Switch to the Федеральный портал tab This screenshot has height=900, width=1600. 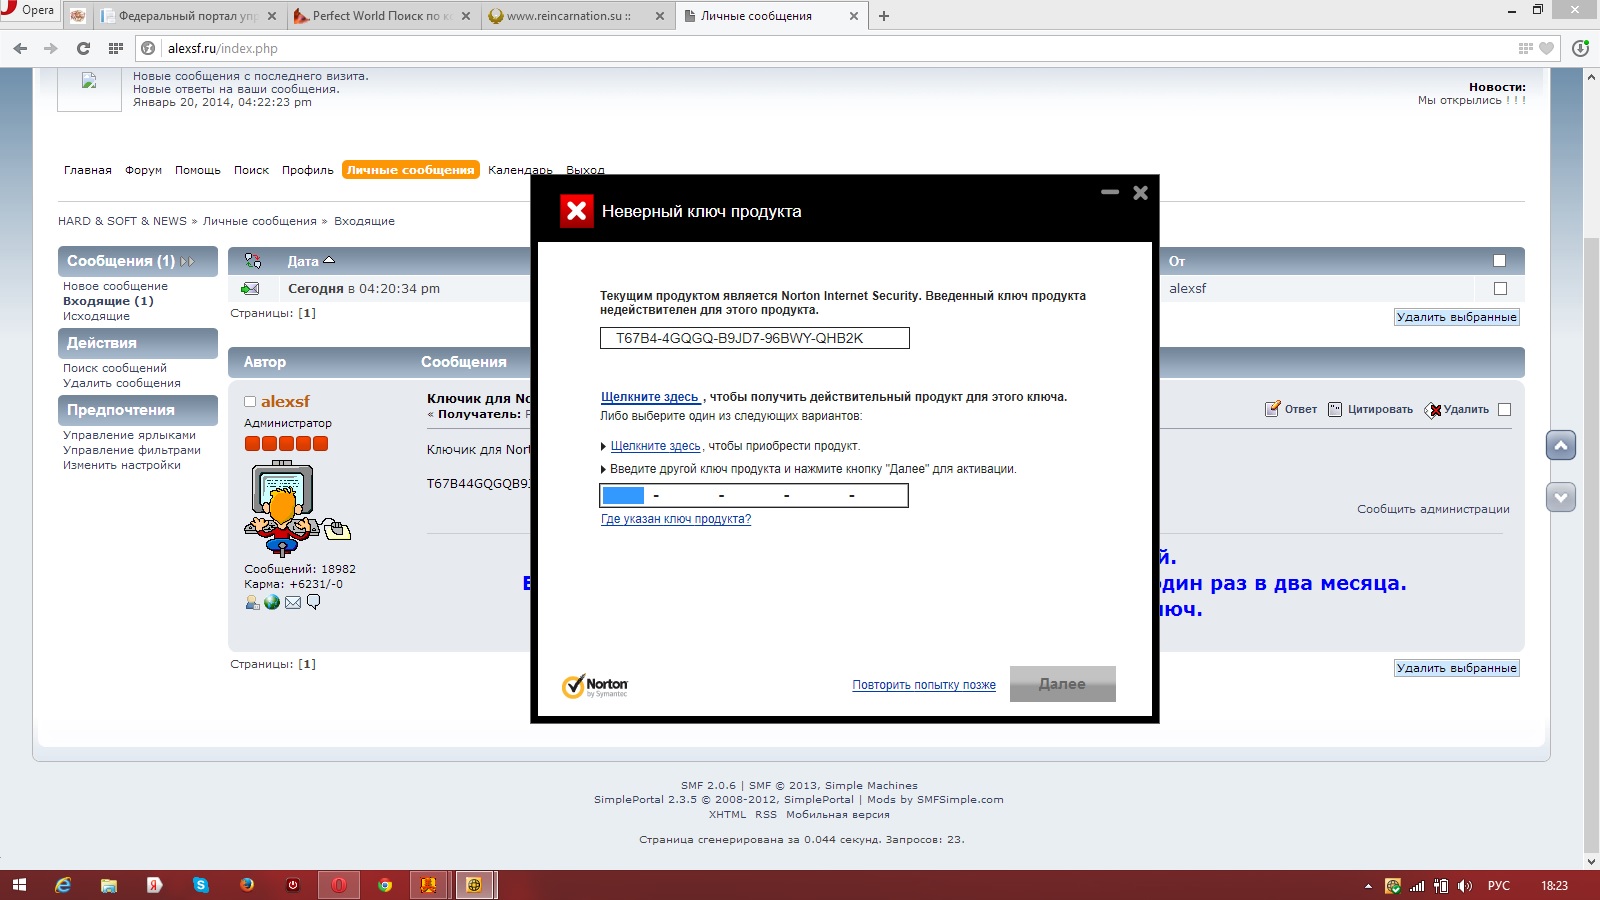[188, 16]
